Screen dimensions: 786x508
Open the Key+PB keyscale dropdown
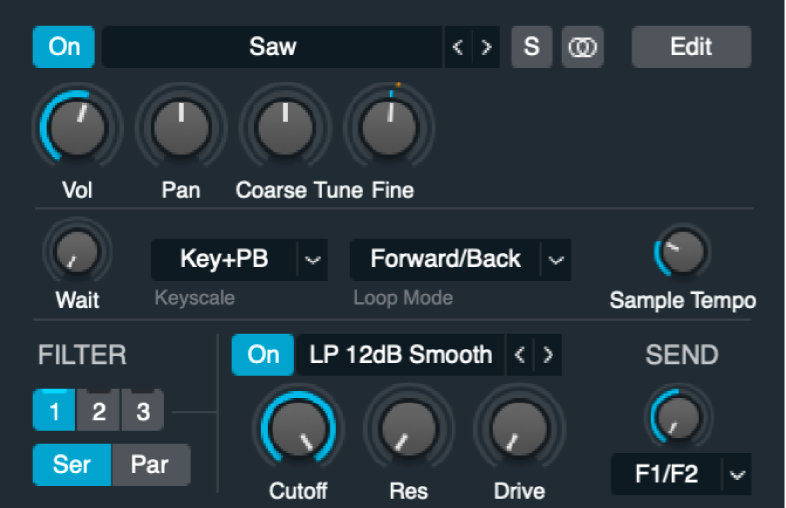313,259
